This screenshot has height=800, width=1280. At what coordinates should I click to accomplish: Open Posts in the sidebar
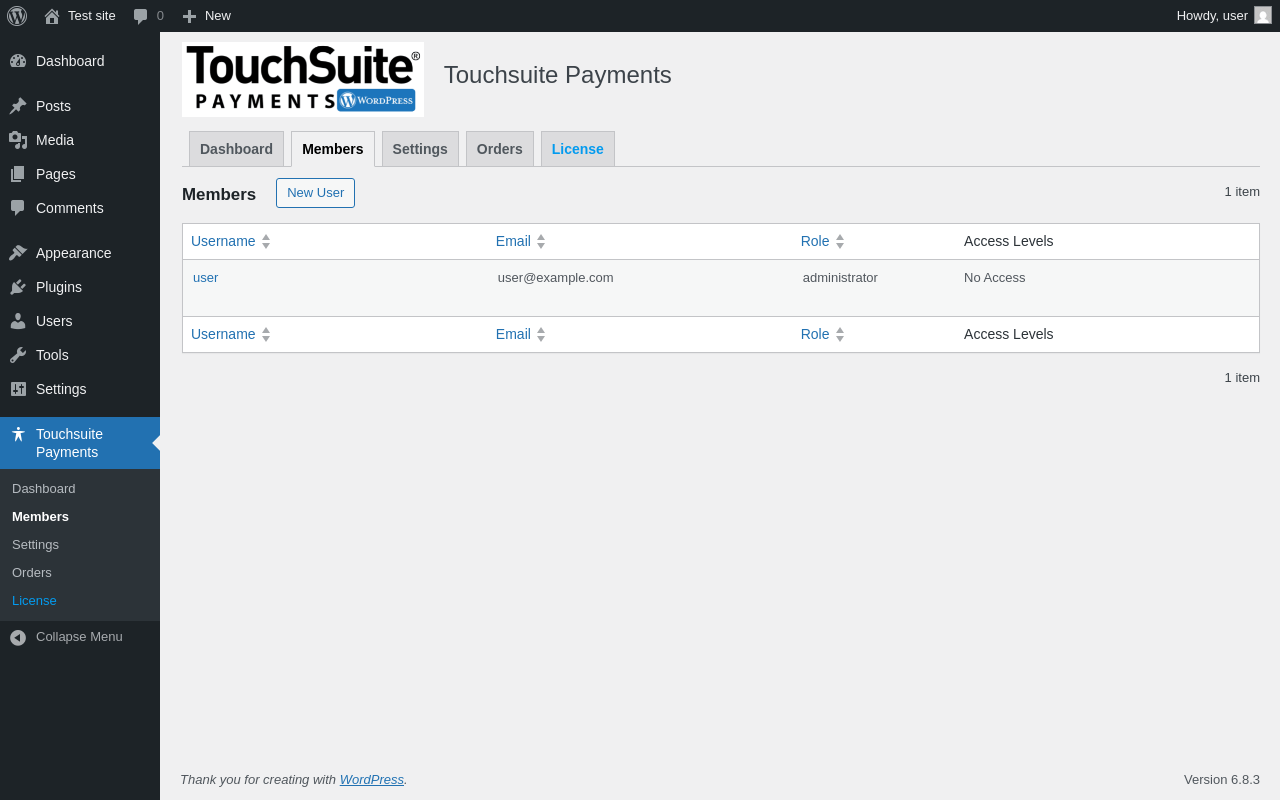53,106
